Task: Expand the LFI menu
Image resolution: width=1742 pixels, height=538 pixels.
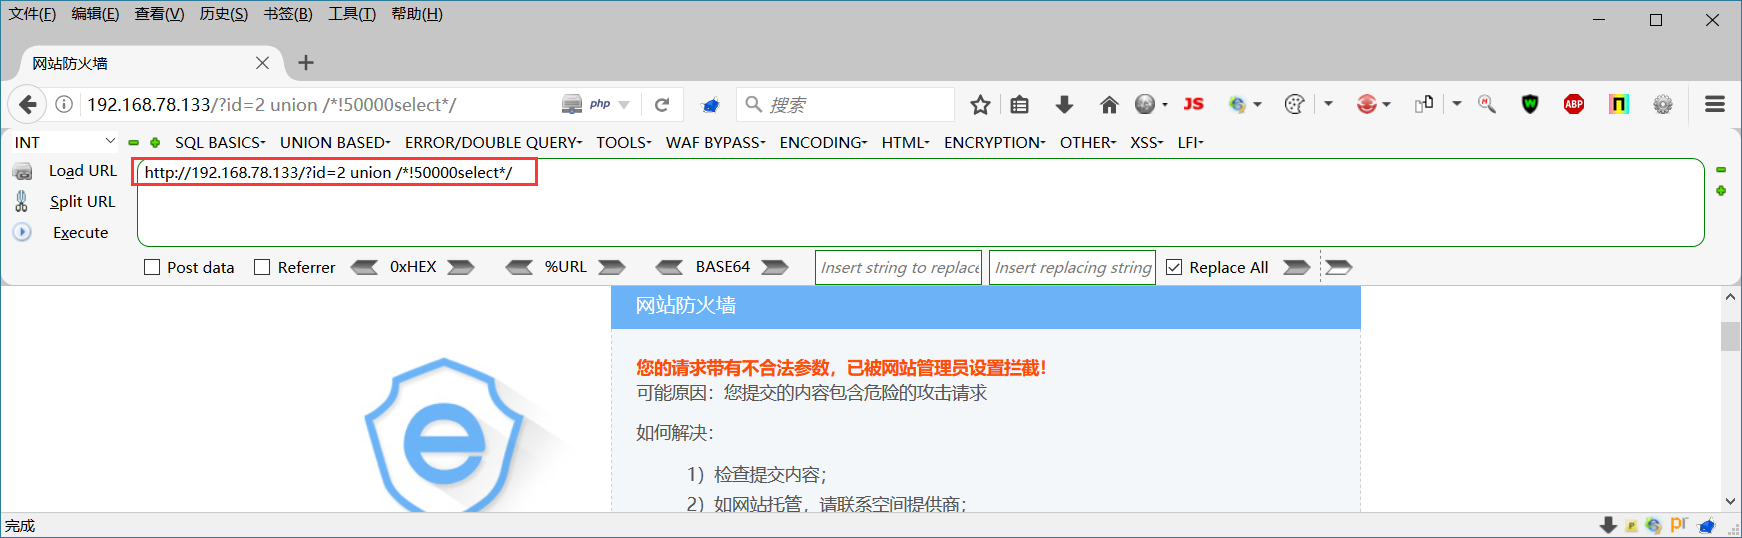Action: pos(1190,142)
